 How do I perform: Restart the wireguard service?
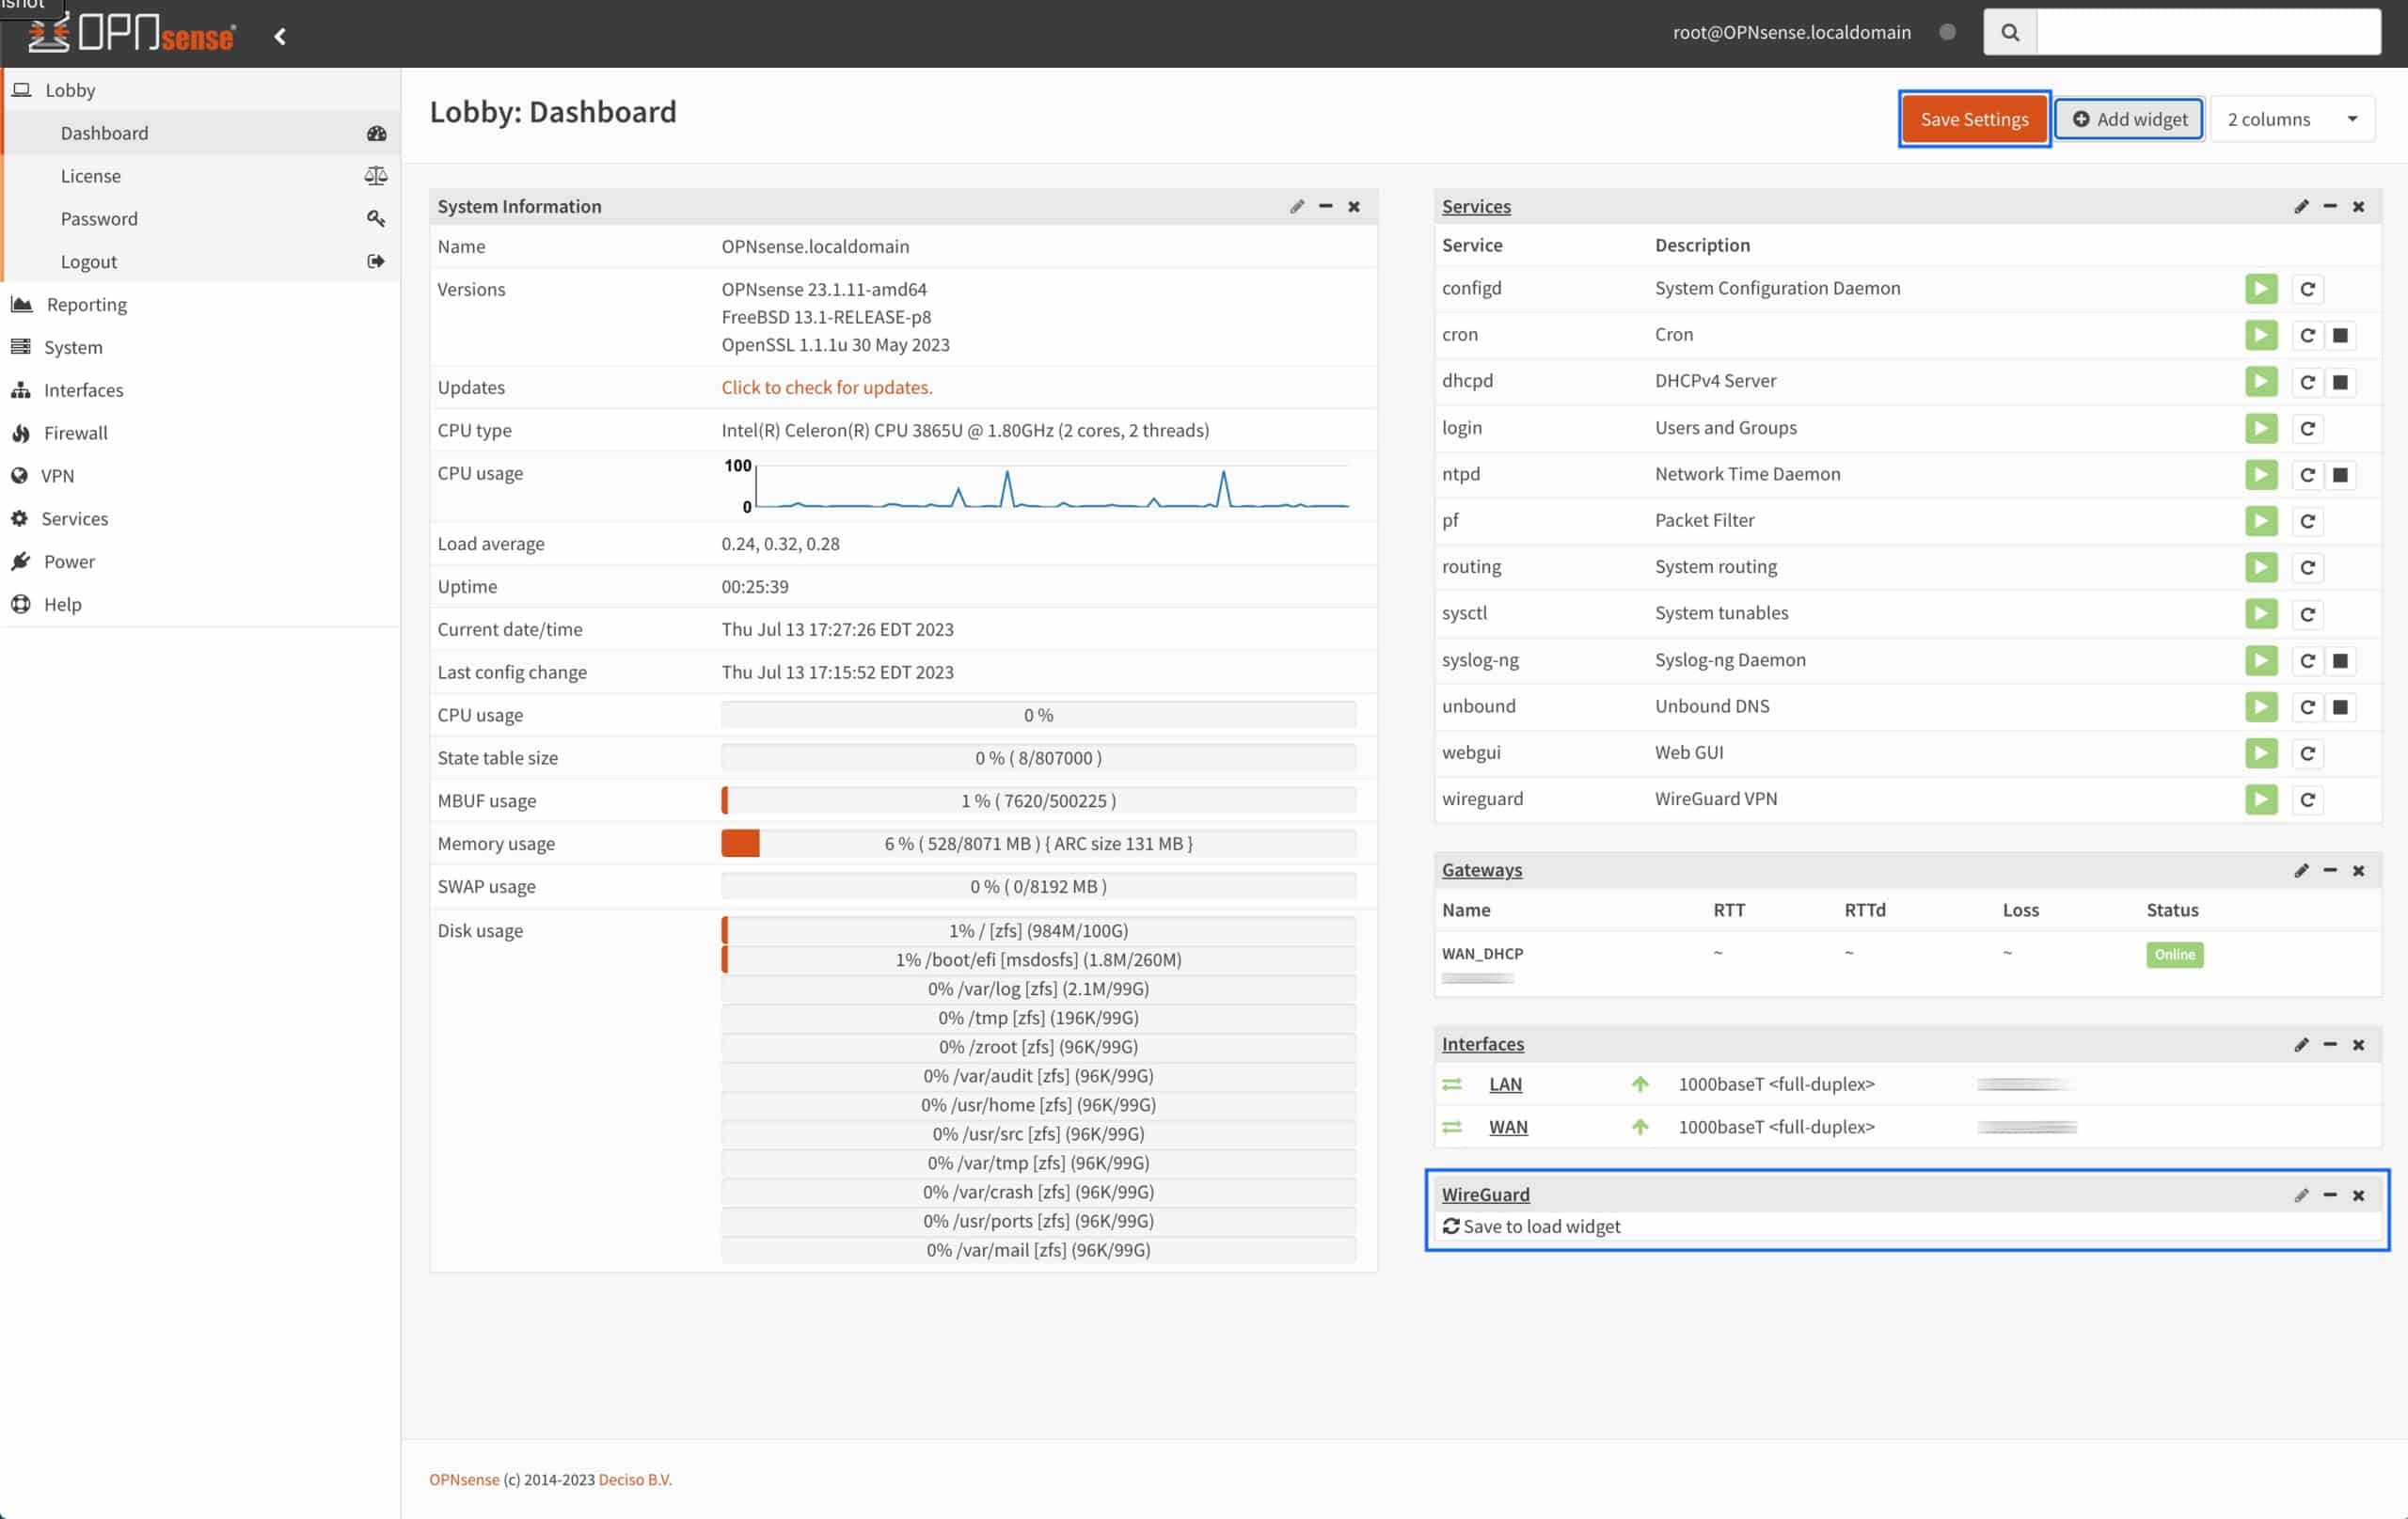[x=2307, y=800]
